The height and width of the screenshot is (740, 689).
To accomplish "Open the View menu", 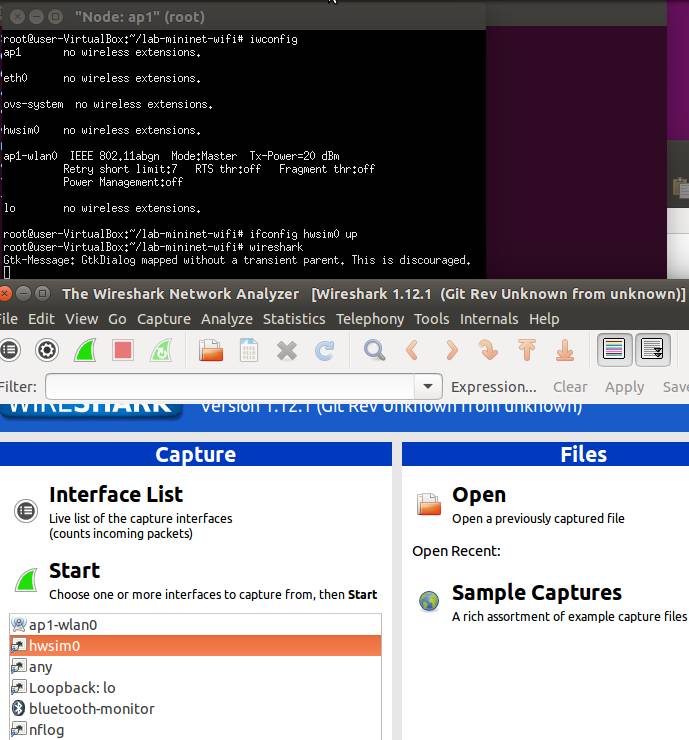I will [x=82, y=319].
